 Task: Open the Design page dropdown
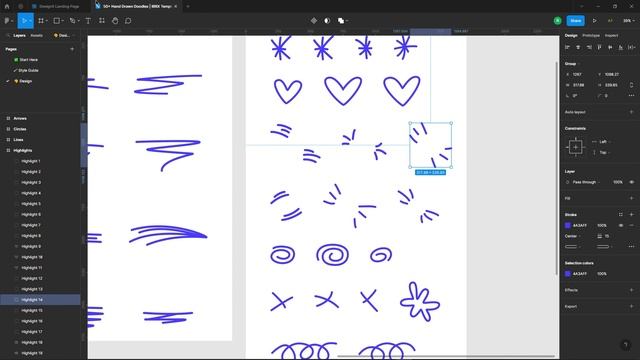64,36
